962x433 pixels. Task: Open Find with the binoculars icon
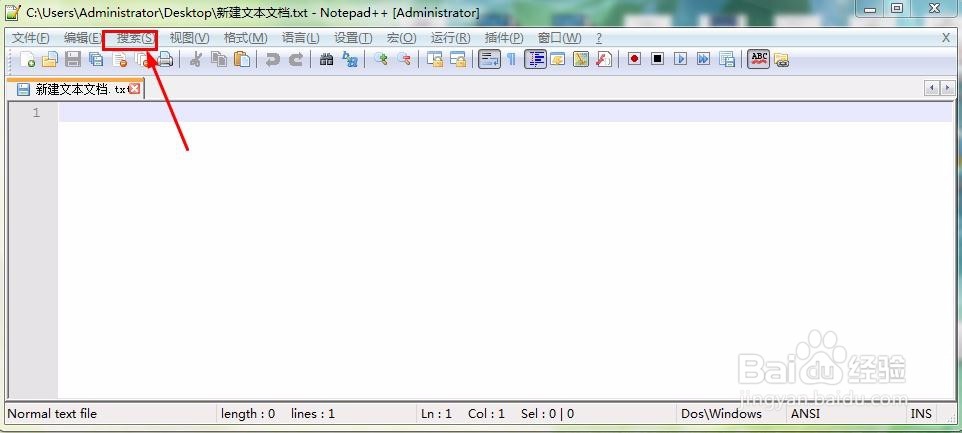coord(326,59)
